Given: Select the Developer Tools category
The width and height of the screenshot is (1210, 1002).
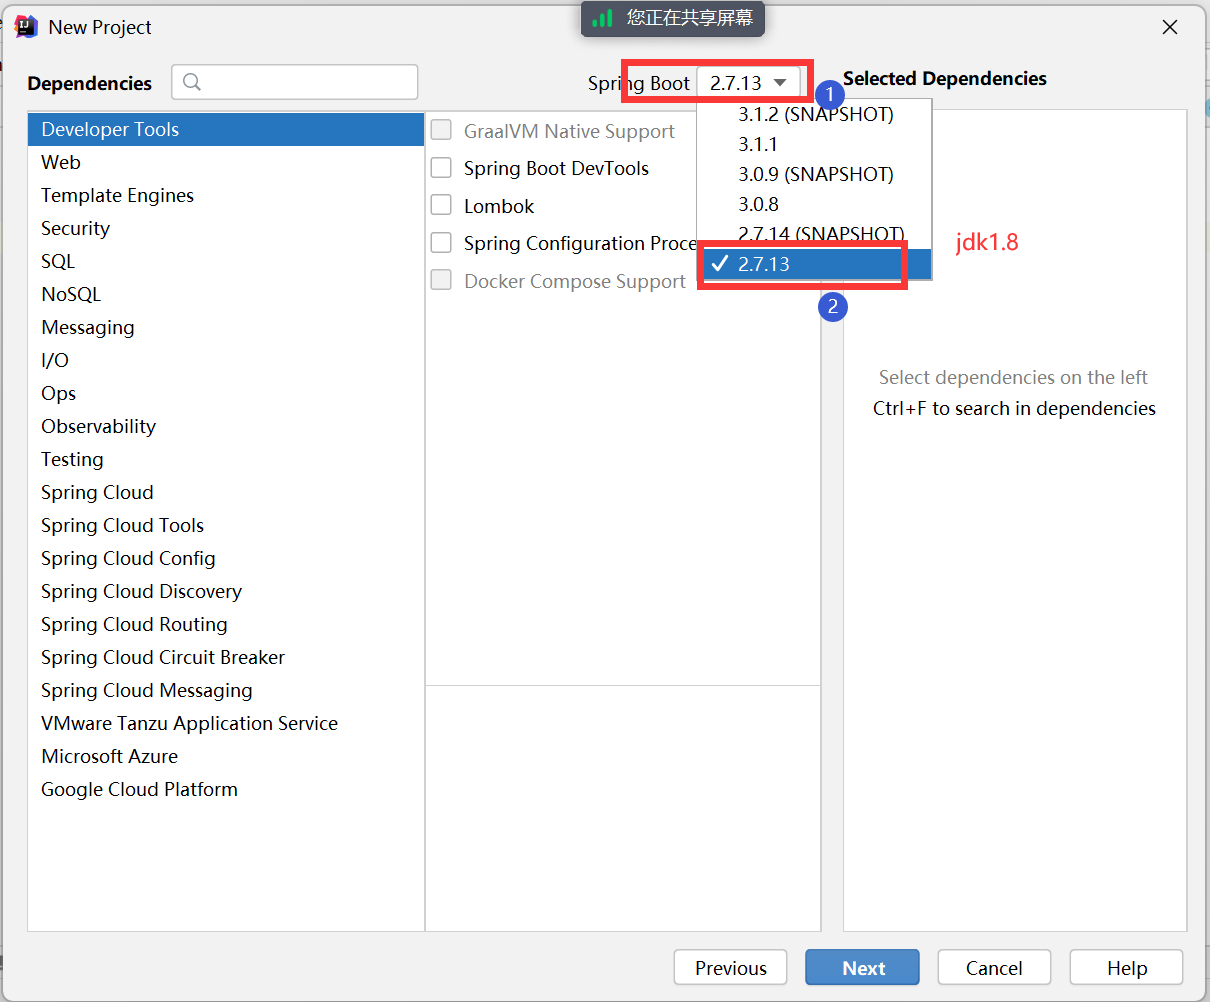Looking at the screenshot, I should coord(226,129).
